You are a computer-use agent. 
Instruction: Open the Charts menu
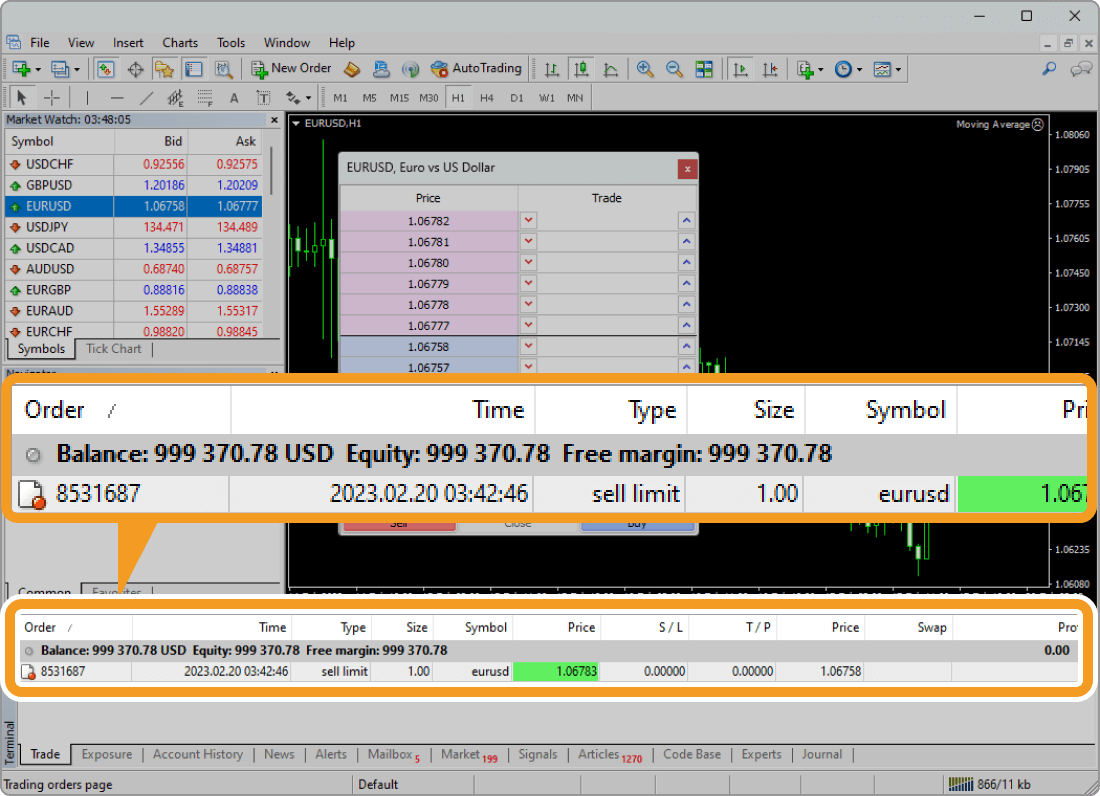point(180,43)
